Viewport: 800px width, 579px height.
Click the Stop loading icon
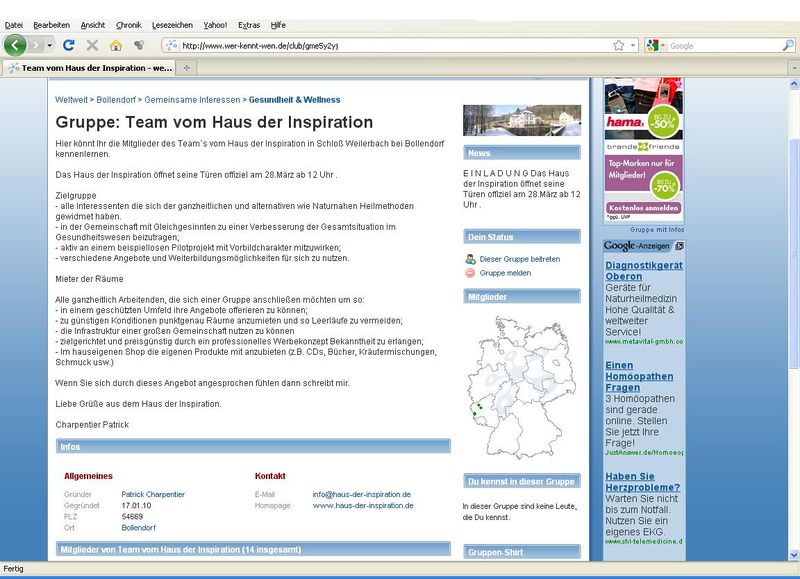pyautogui.click(x=92, y=45)
